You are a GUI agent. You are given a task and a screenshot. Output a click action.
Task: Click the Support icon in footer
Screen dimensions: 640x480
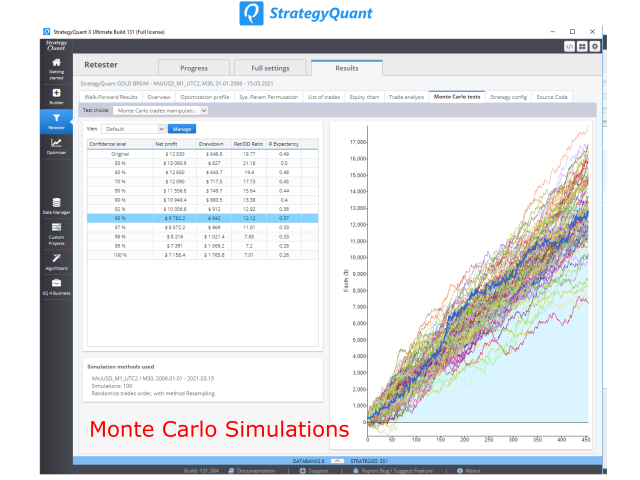pyautogui.click(x=302, y=471)
